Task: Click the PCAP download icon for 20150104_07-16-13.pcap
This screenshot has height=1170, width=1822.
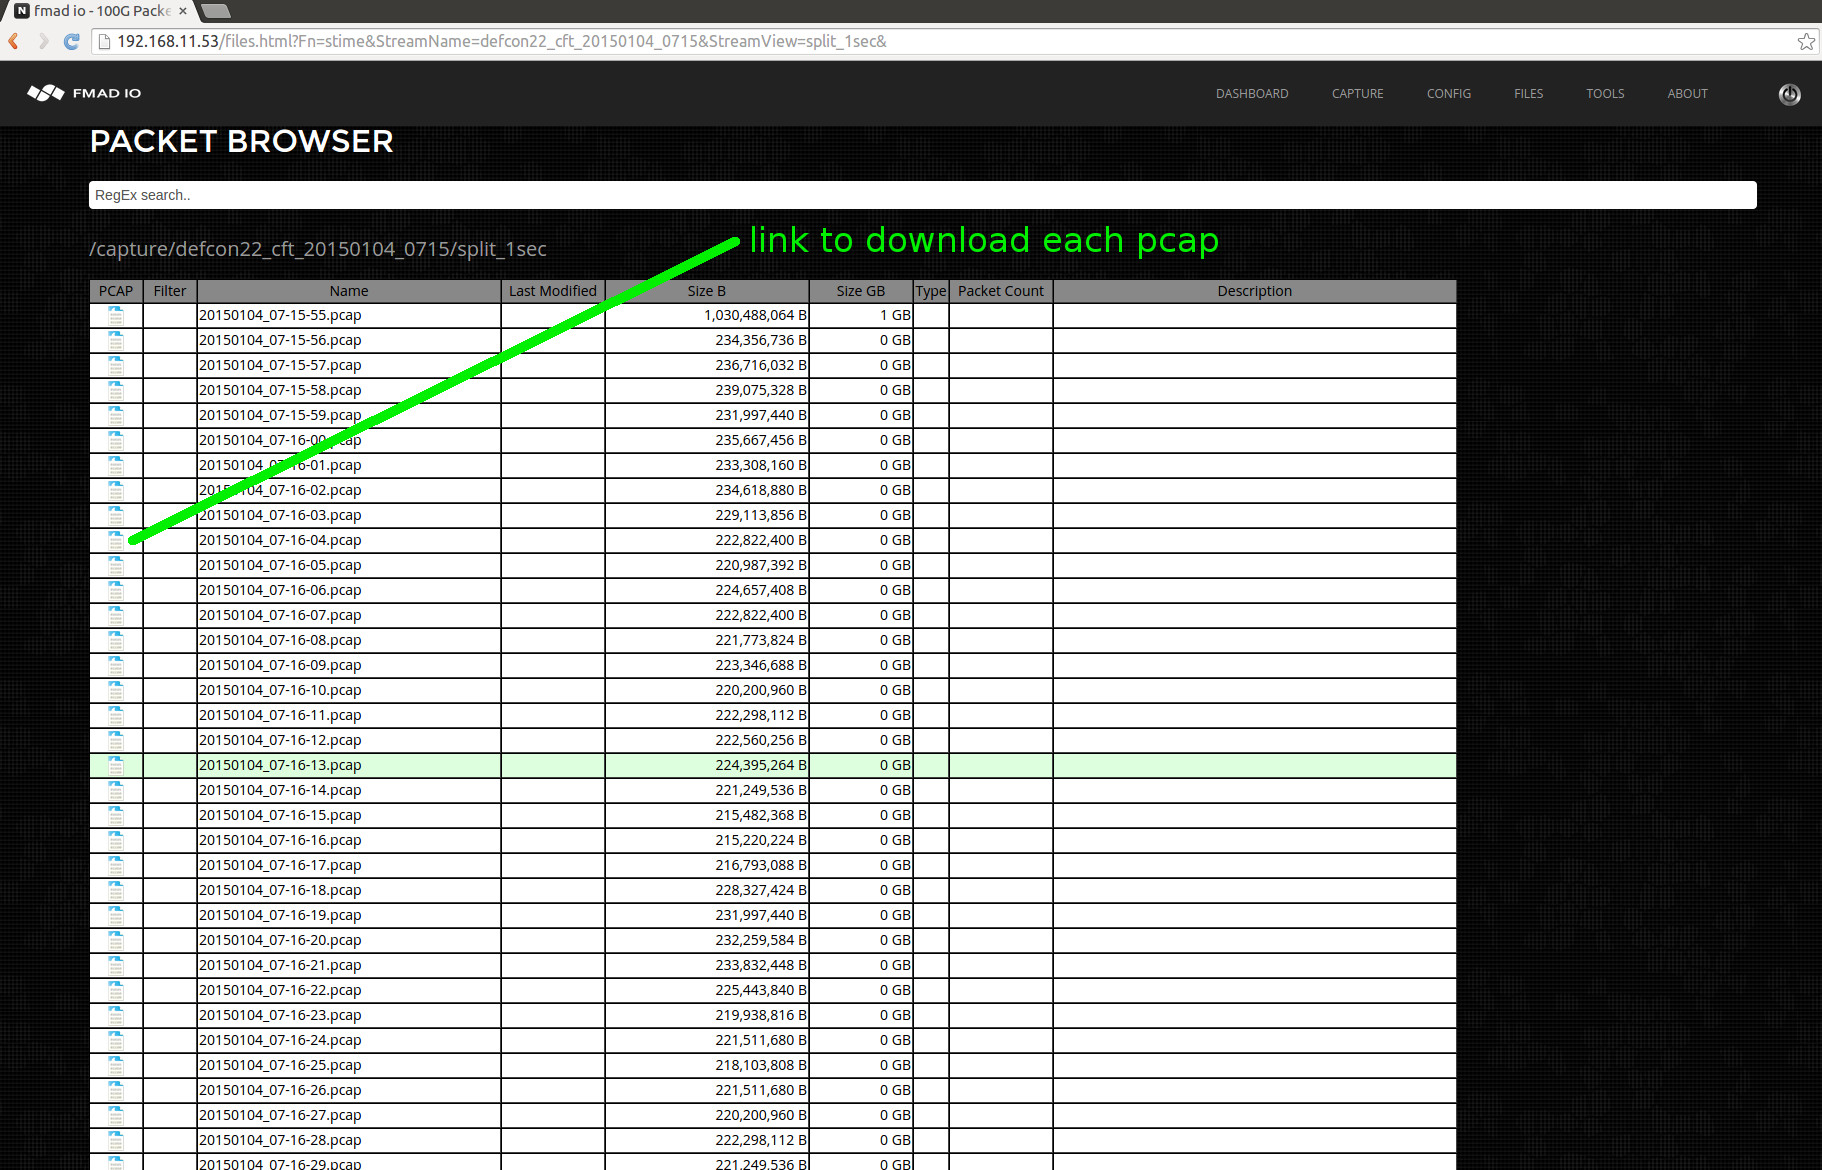Action: [116, 765]
